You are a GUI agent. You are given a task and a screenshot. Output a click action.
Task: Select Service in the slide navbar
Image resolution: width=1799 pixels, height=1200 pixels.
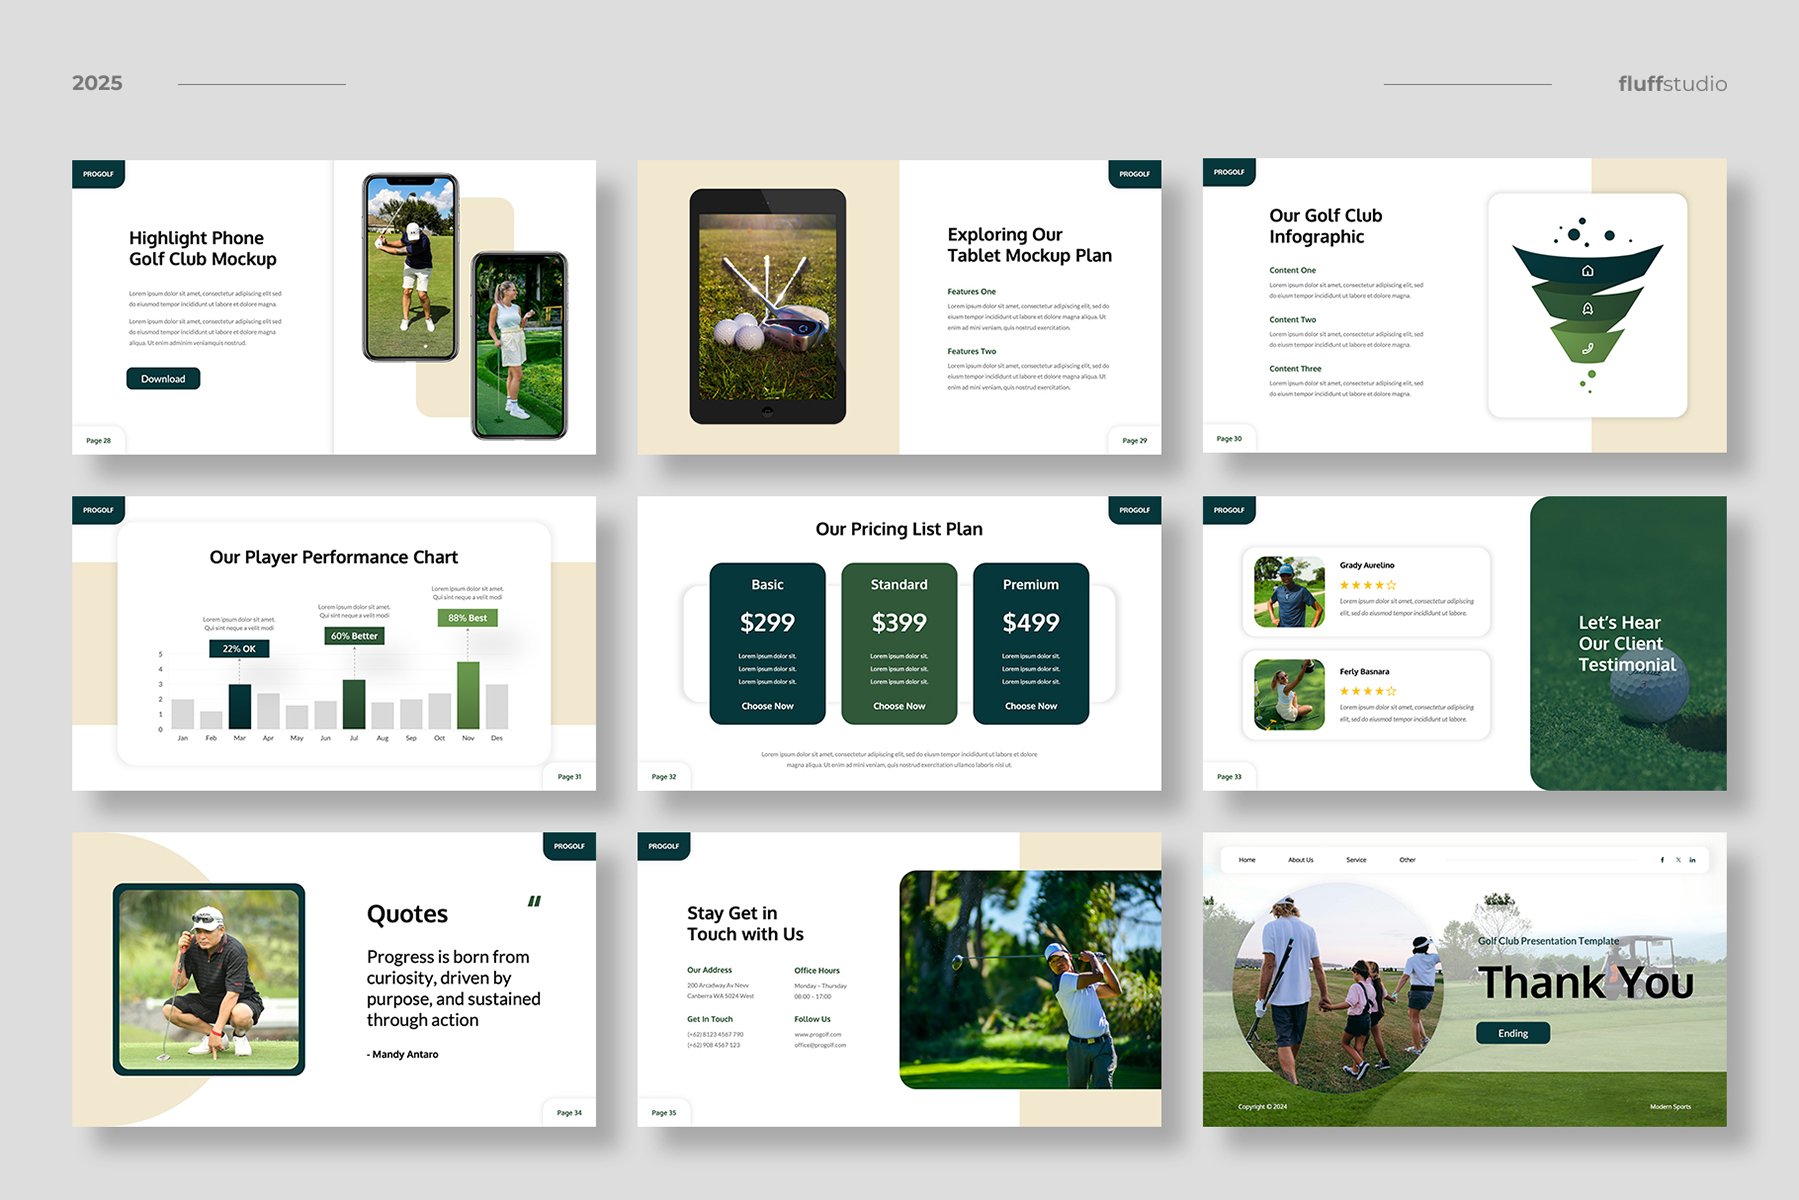(x=1356, y=860)
